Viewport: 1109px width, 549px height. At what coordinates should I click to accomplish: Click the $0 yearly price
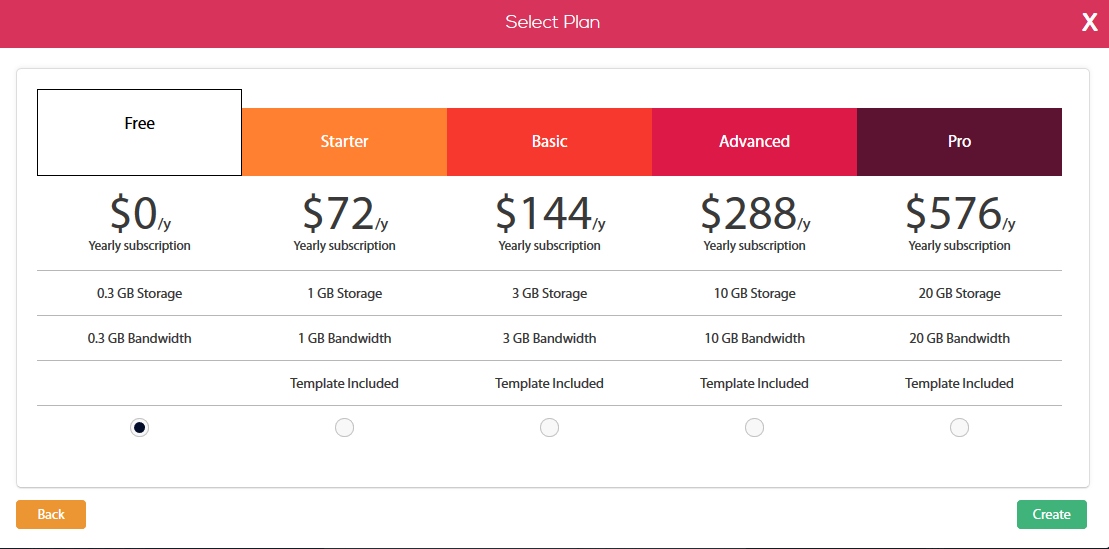pyautogui.click(x=140, y=213)
